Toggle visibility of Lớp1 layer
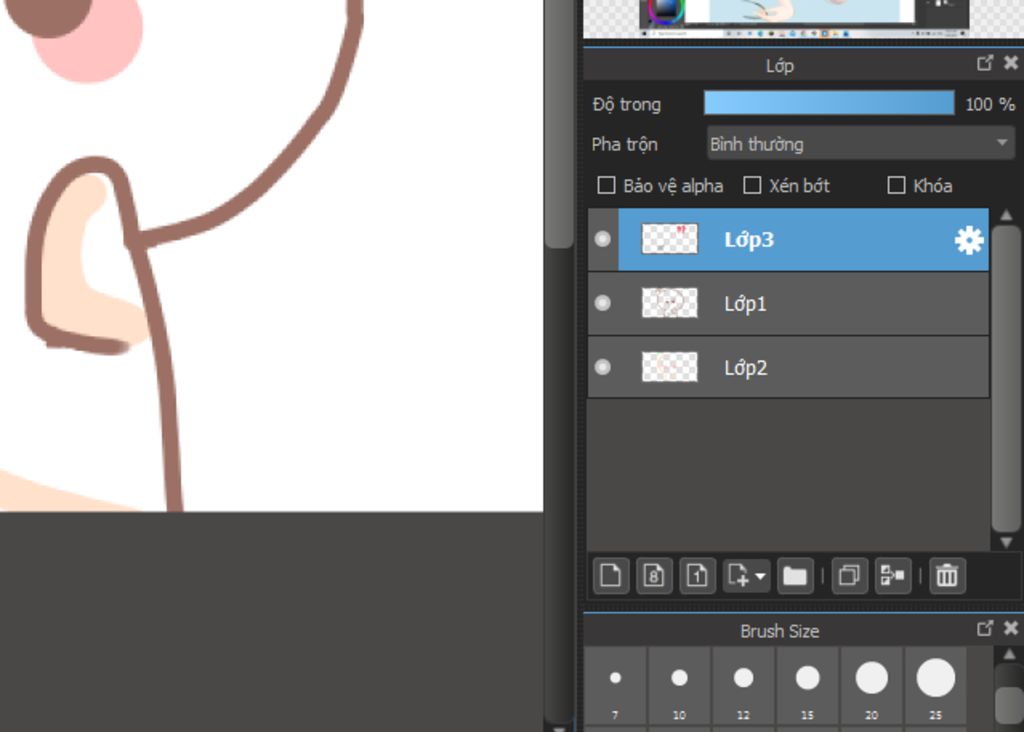 [603, 303]
